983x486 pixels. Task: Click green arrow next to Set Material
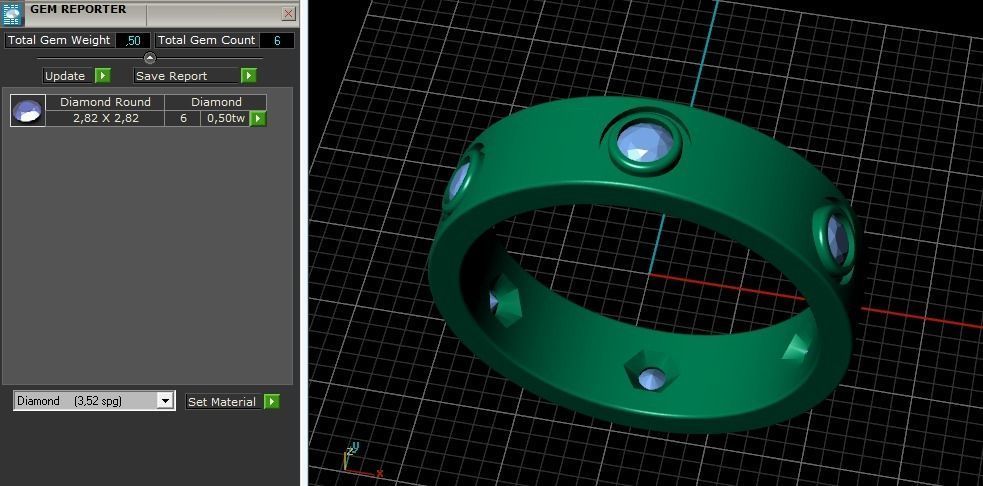tap(271, 402)
